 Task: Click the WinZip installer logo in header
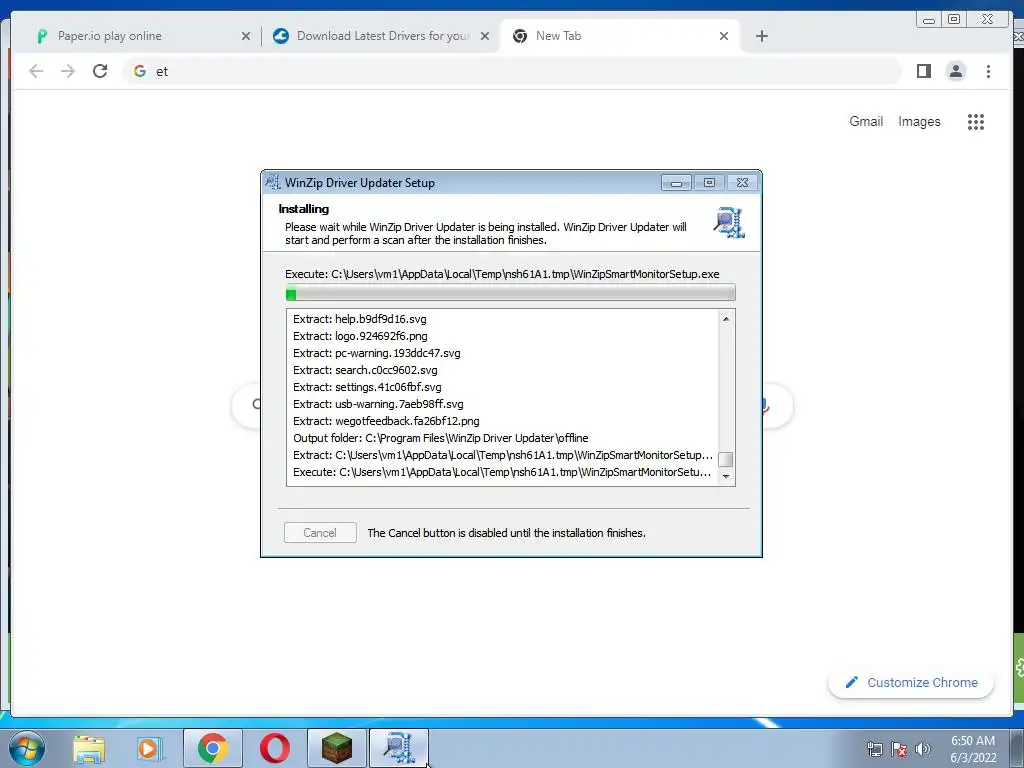pyautogui.click(x=729, y=223)
